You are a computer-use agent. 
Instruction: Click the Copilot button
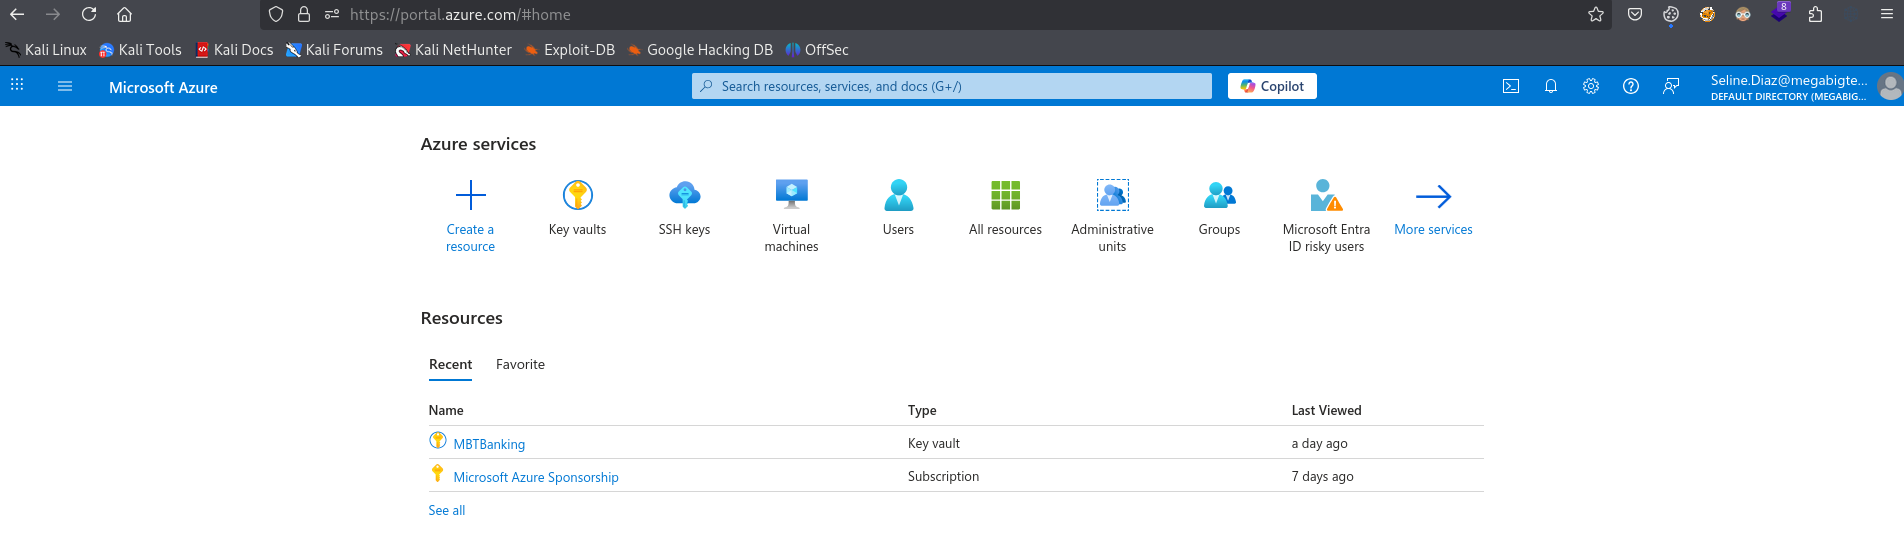pyautogui.click(x=1272, y=86)
